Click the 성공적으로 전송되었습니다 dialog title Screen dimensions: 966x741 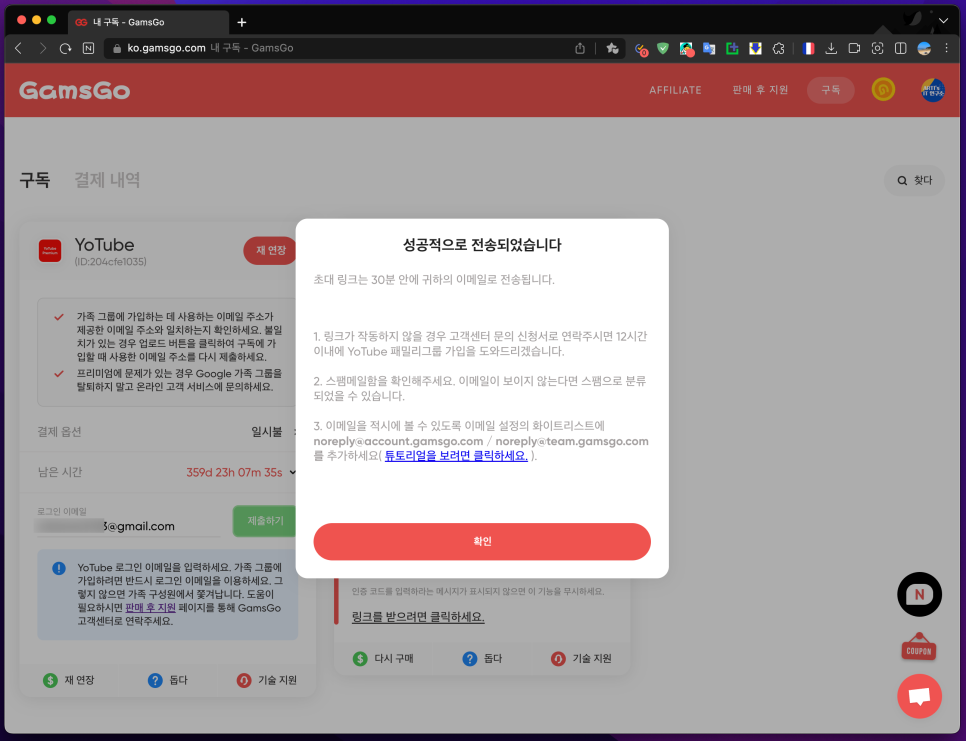point(482,245)
